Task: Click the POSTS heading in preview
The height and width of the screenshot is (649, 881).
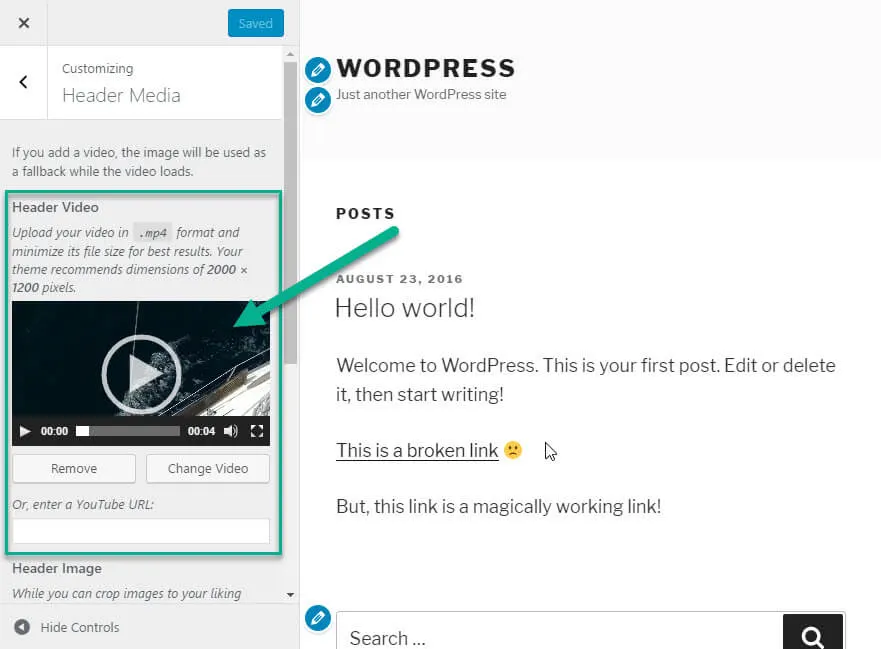Action: [365, 214]
